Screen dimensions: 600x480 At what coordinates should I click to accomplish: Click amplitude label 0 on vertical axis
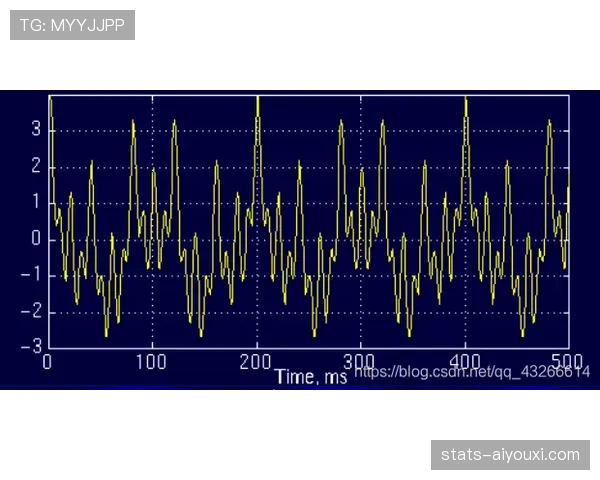coord(36,239)
